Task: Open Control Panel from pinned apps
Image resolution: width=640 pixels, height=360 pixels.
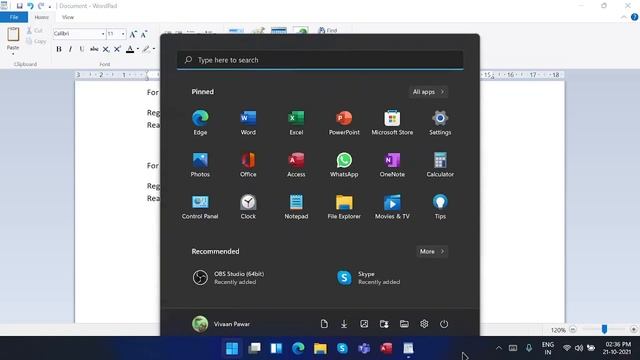Action: [x=200, y=207]
